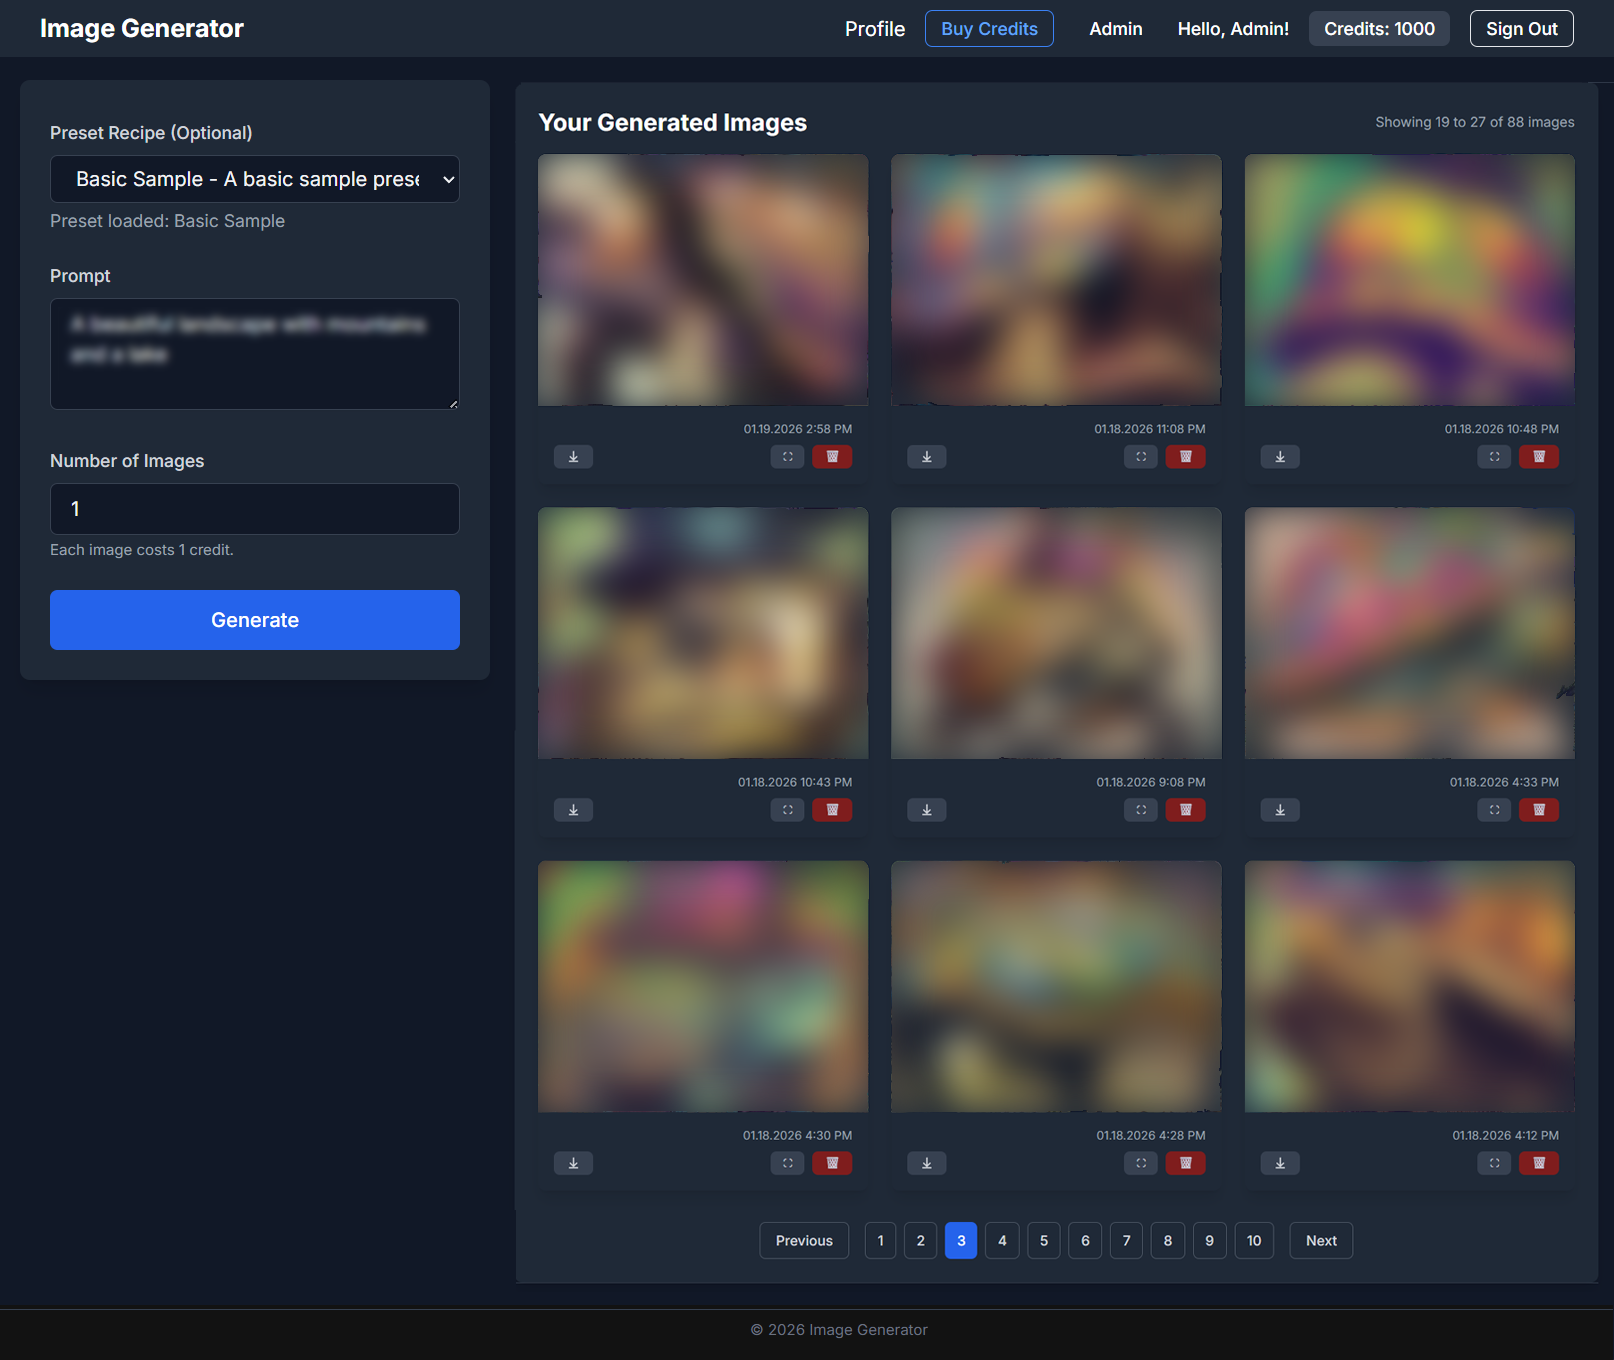Expand the image dated 01.18.2026 4:33 PM fullscreen
The height and width of the screenshot is (1360, 1614).
pyautogui.click(x=1494, y=810)
